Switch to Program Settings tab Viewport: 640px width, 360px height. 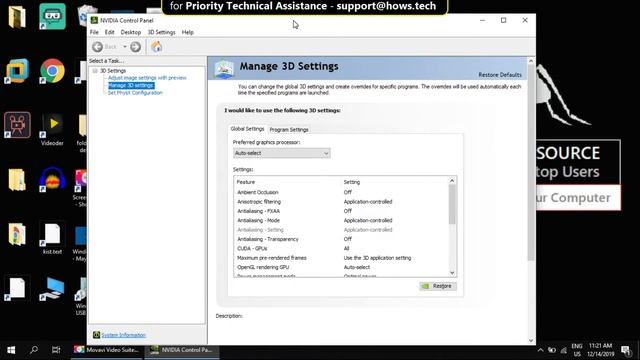coord(289,129)
